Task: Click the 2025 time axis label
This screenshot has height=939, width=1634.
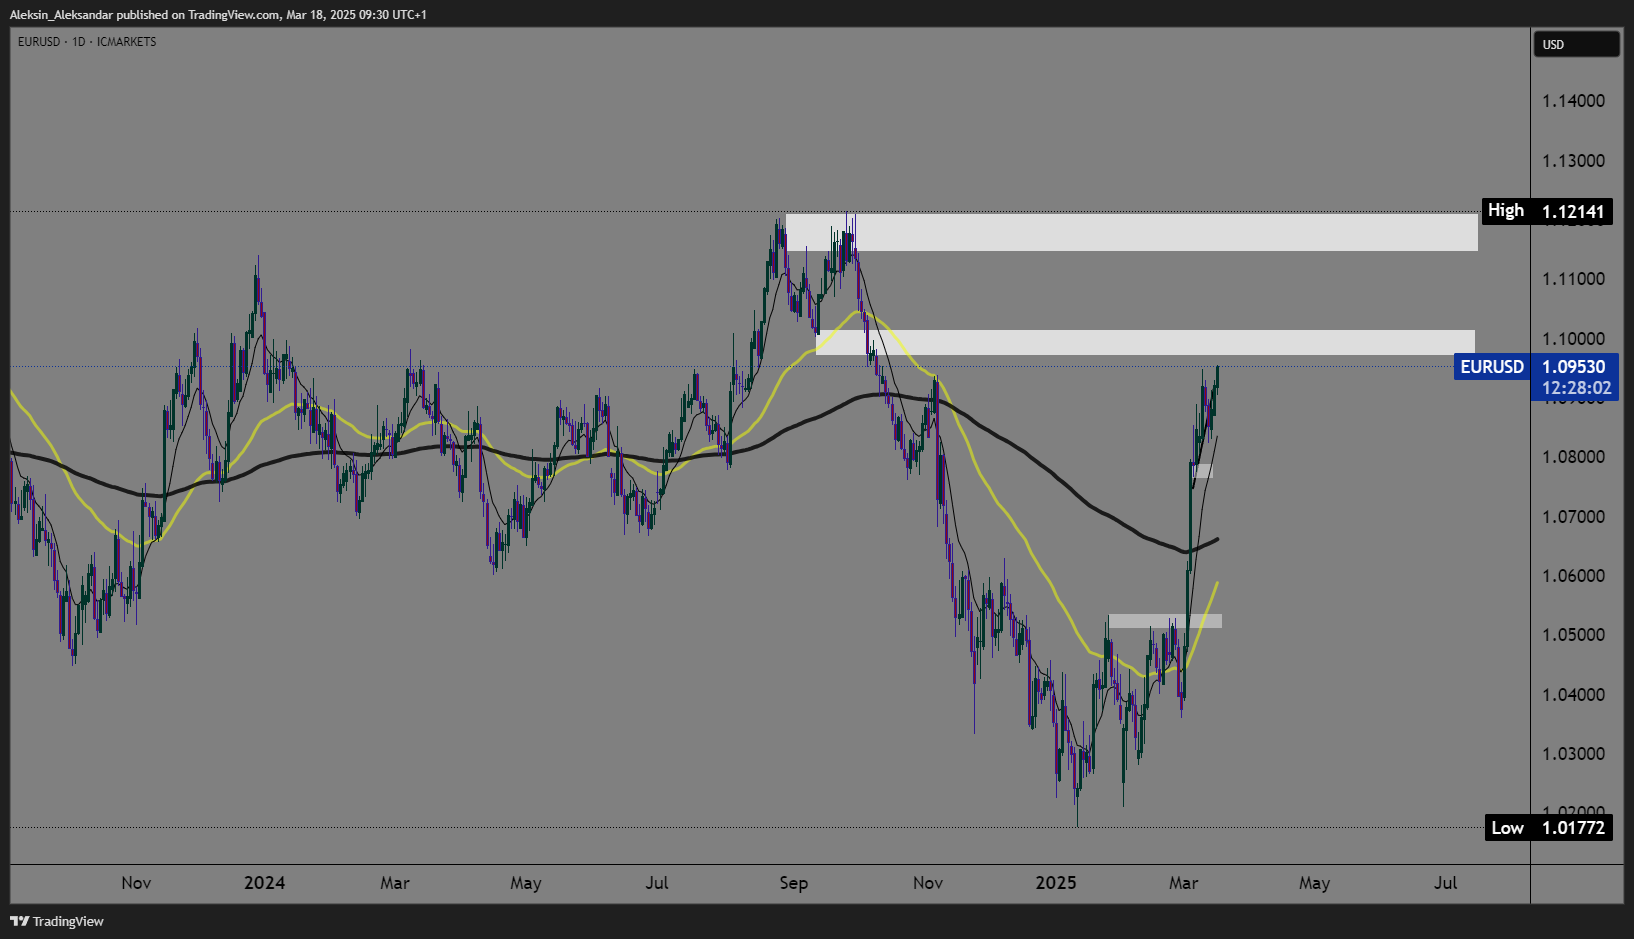Action: click(x=1056, y=883)
